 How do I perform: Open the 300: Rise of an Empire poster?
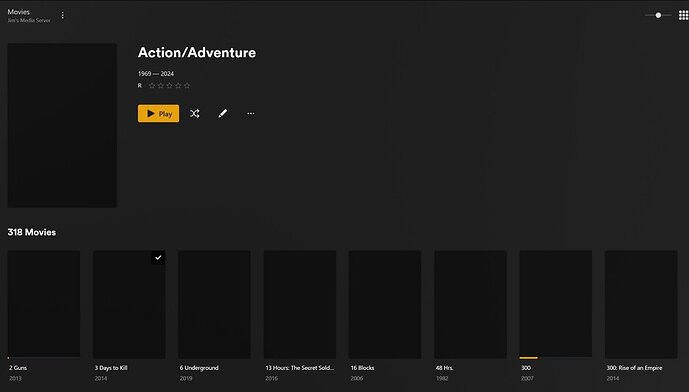[641, 305]
